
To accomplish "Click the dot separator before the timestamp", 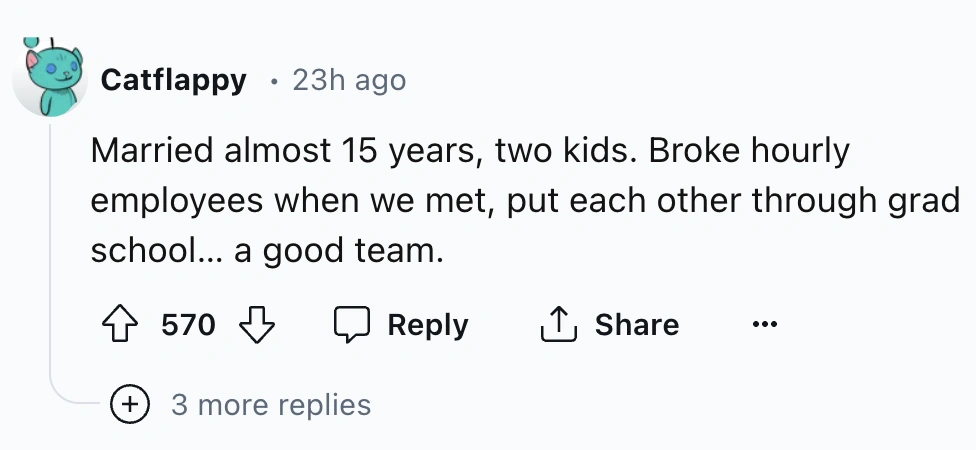I will tap(273, 80).
